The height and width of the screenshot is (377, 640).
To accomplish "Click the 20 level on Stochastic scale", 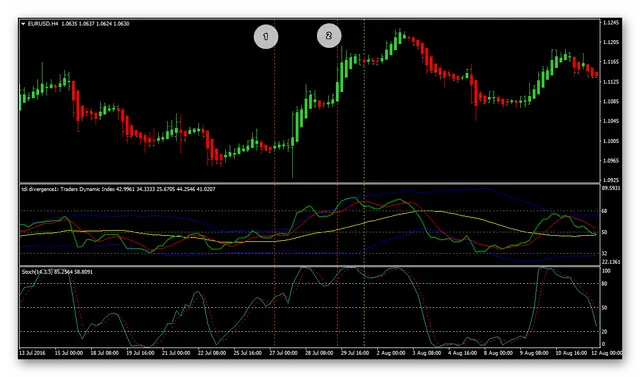I will [605, 332].
